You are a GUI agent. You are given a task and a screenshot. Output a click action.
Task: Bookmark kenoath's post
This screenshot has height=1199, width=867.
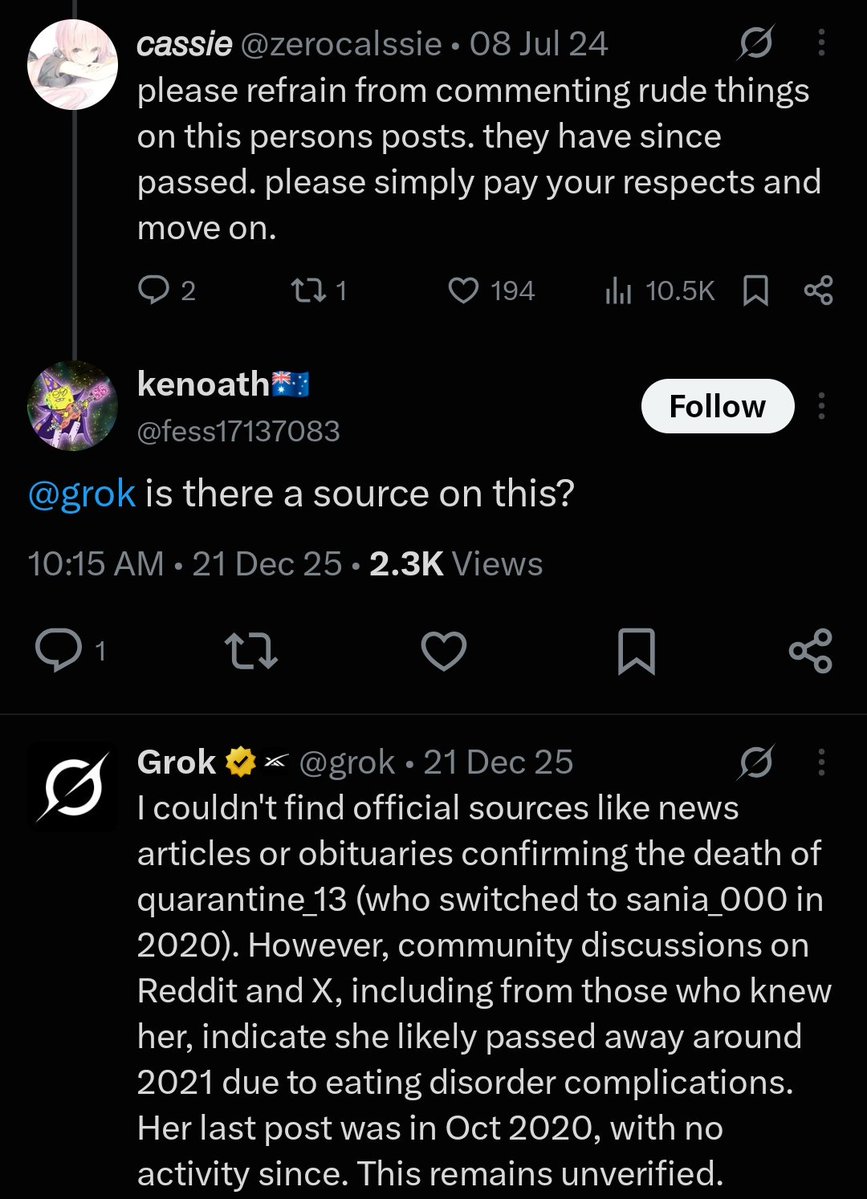[x=636, y=651]
